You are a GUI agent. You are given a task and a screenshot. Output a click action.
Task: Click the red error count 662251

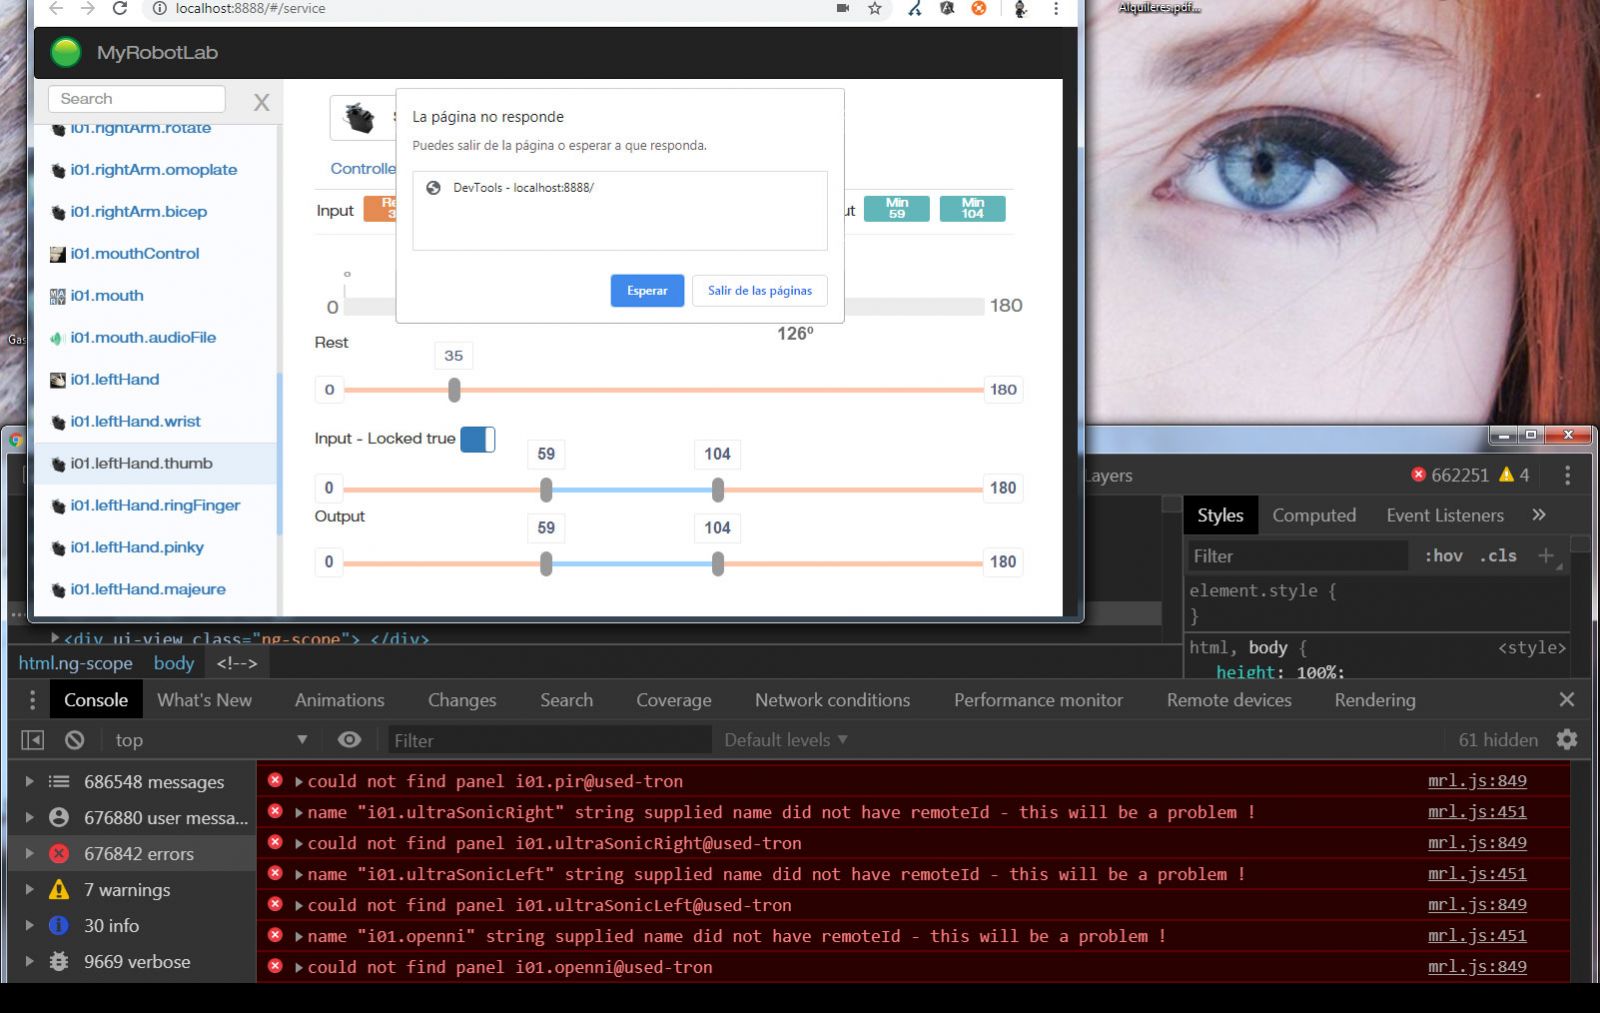[1450, 475]
